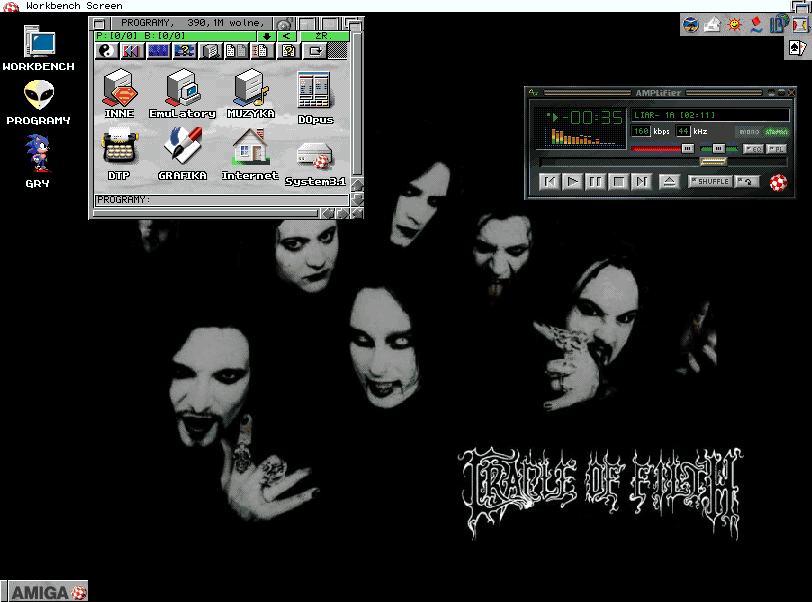
Task: Click the '160' kbps bitrate value
Action: click(641, 131)
